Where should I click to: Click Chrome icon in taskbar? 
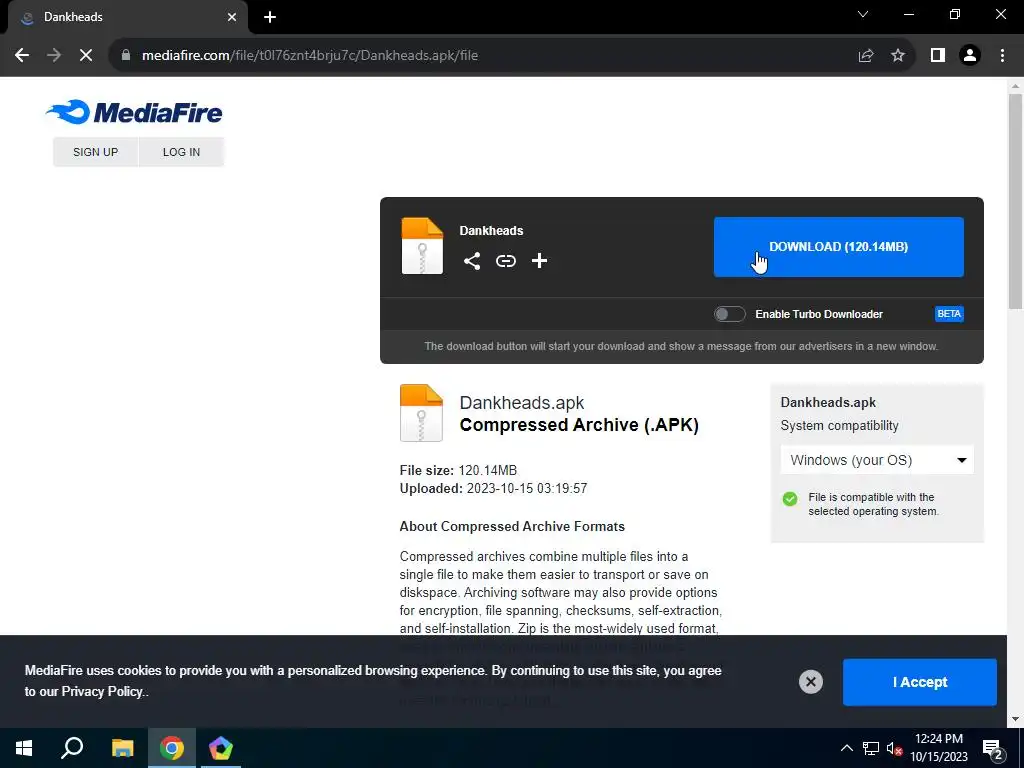(x=172, y=748)
